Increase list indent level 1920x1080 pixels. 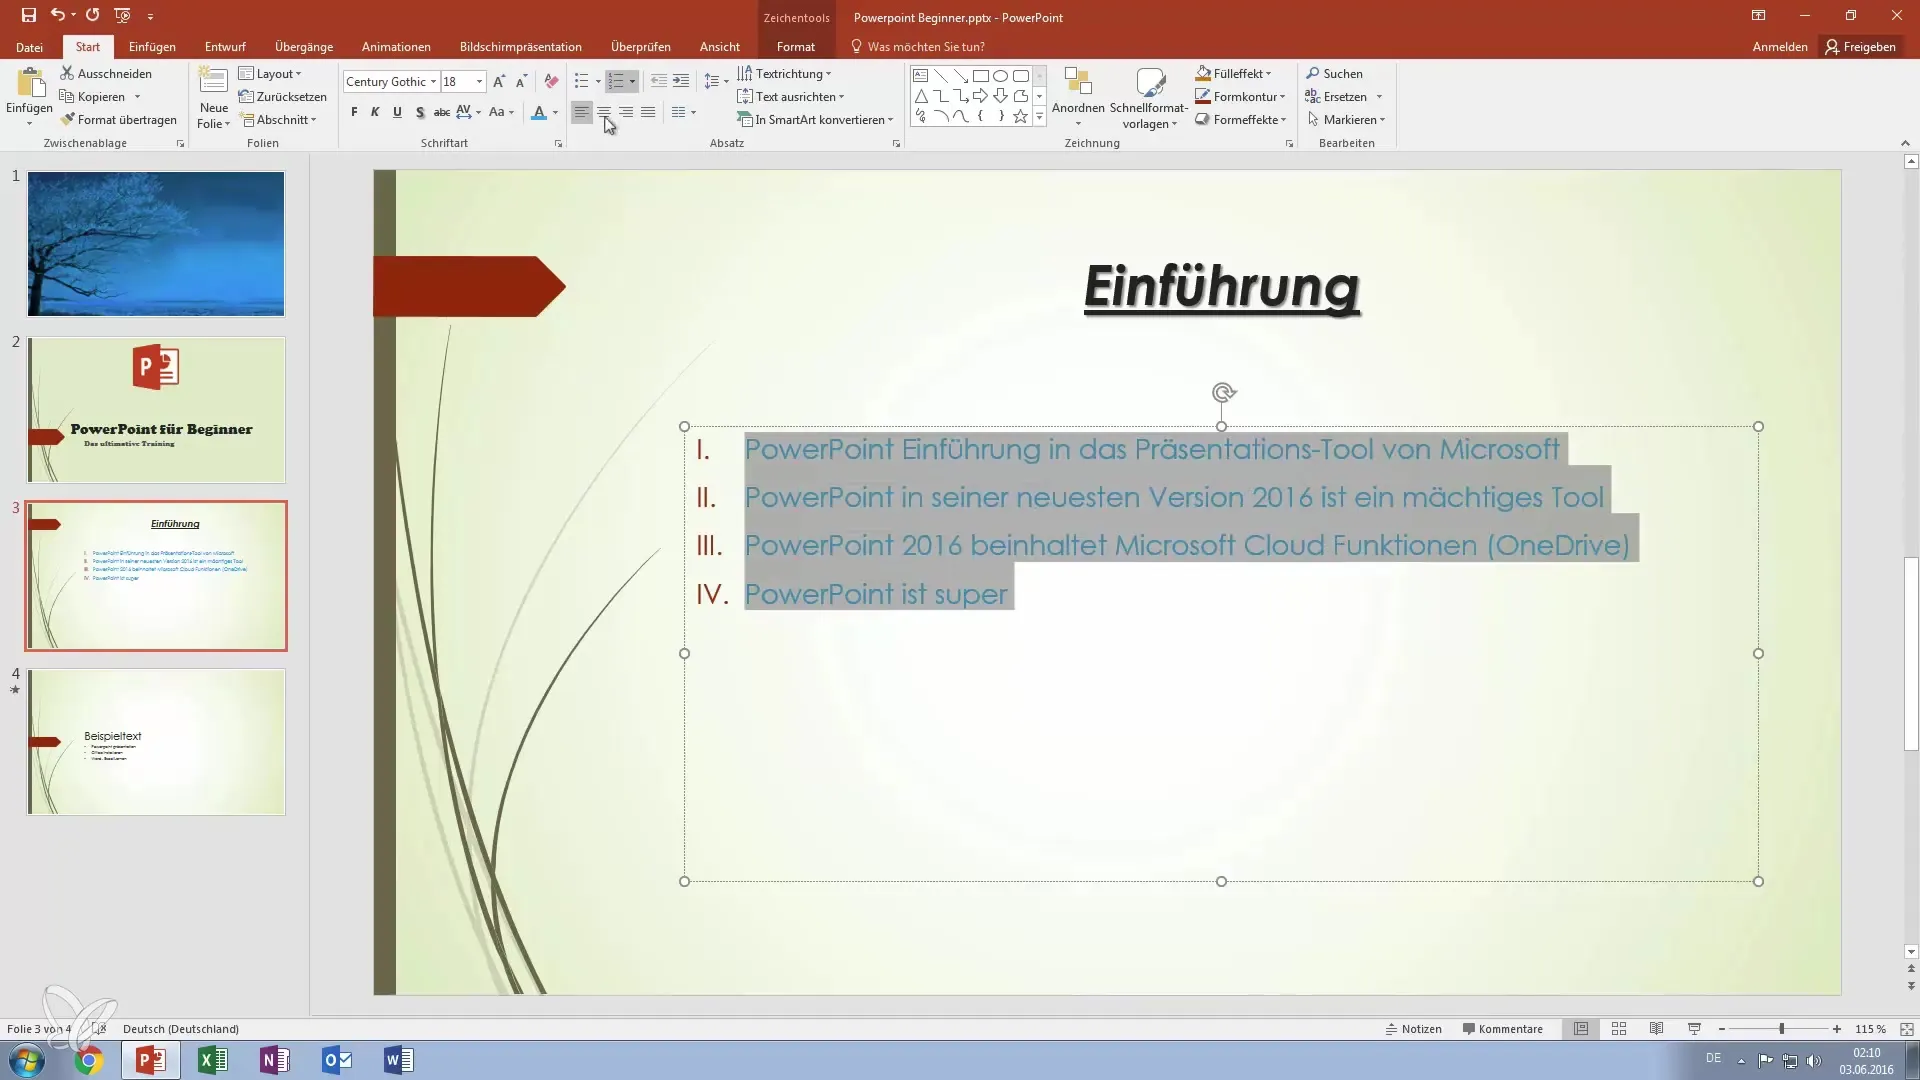coord(681,81)
